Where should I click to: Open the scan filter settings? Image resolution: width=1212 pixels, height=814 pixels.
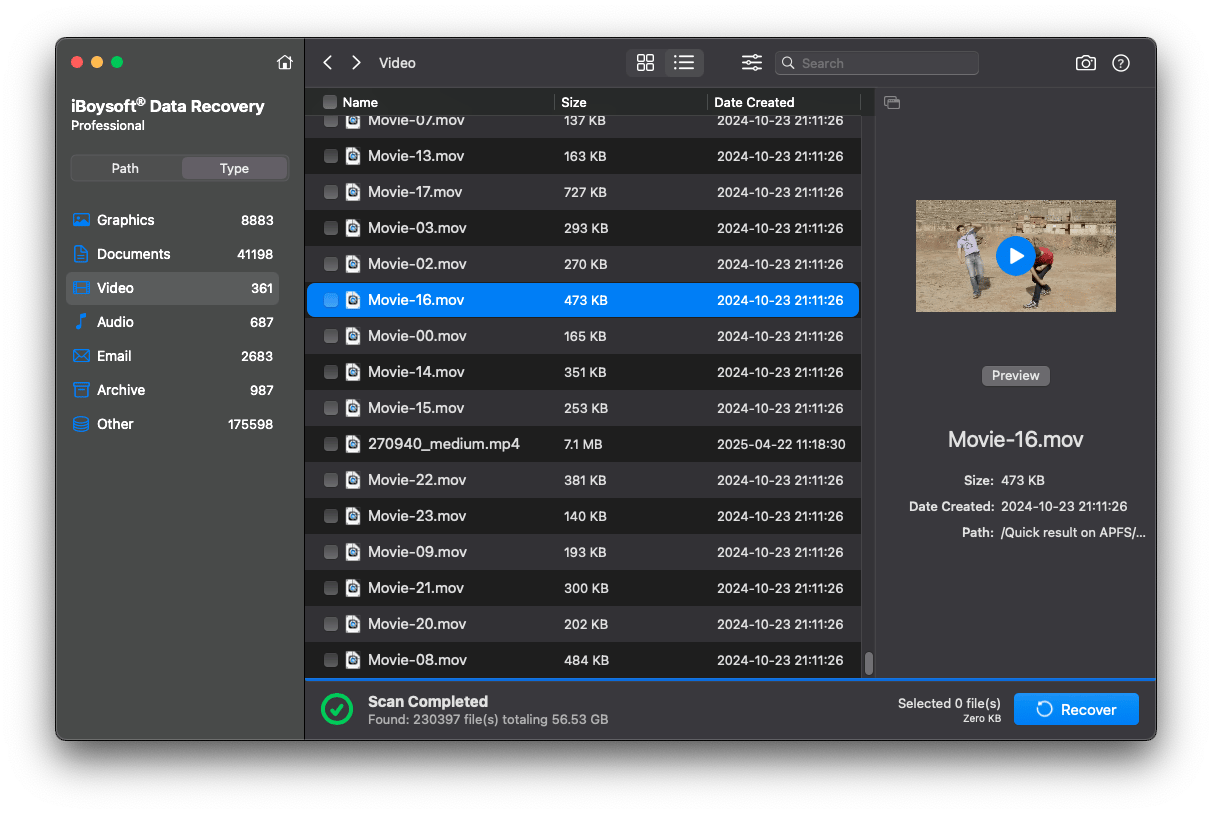pyautogui.click(x=751, y=62)
